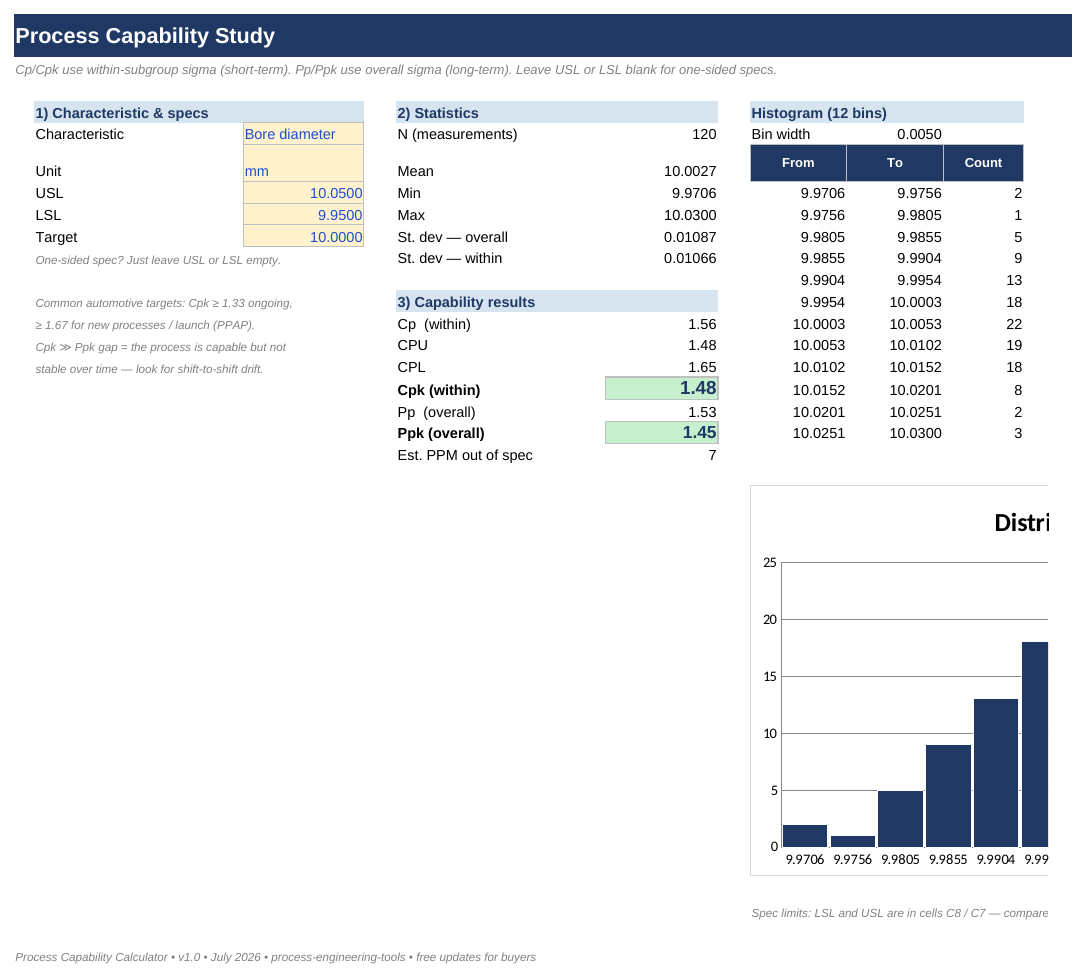Click the Bin width value 0.0050

point(919,134)
